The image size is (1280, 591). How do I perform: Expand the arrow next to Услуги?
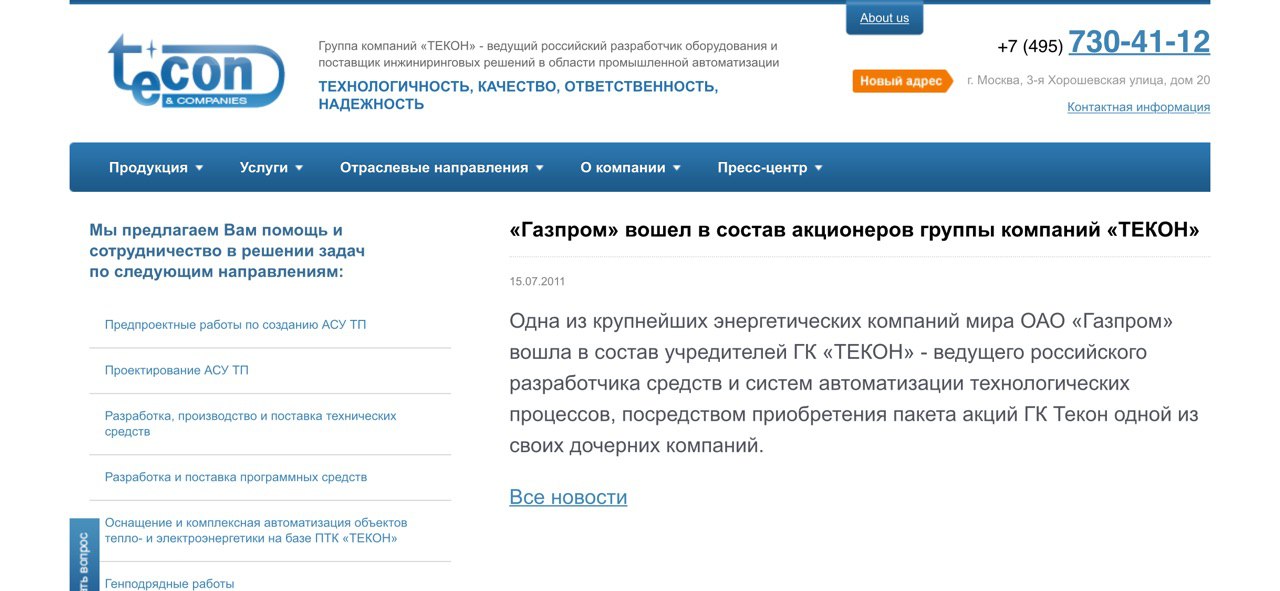pos(299,168)
